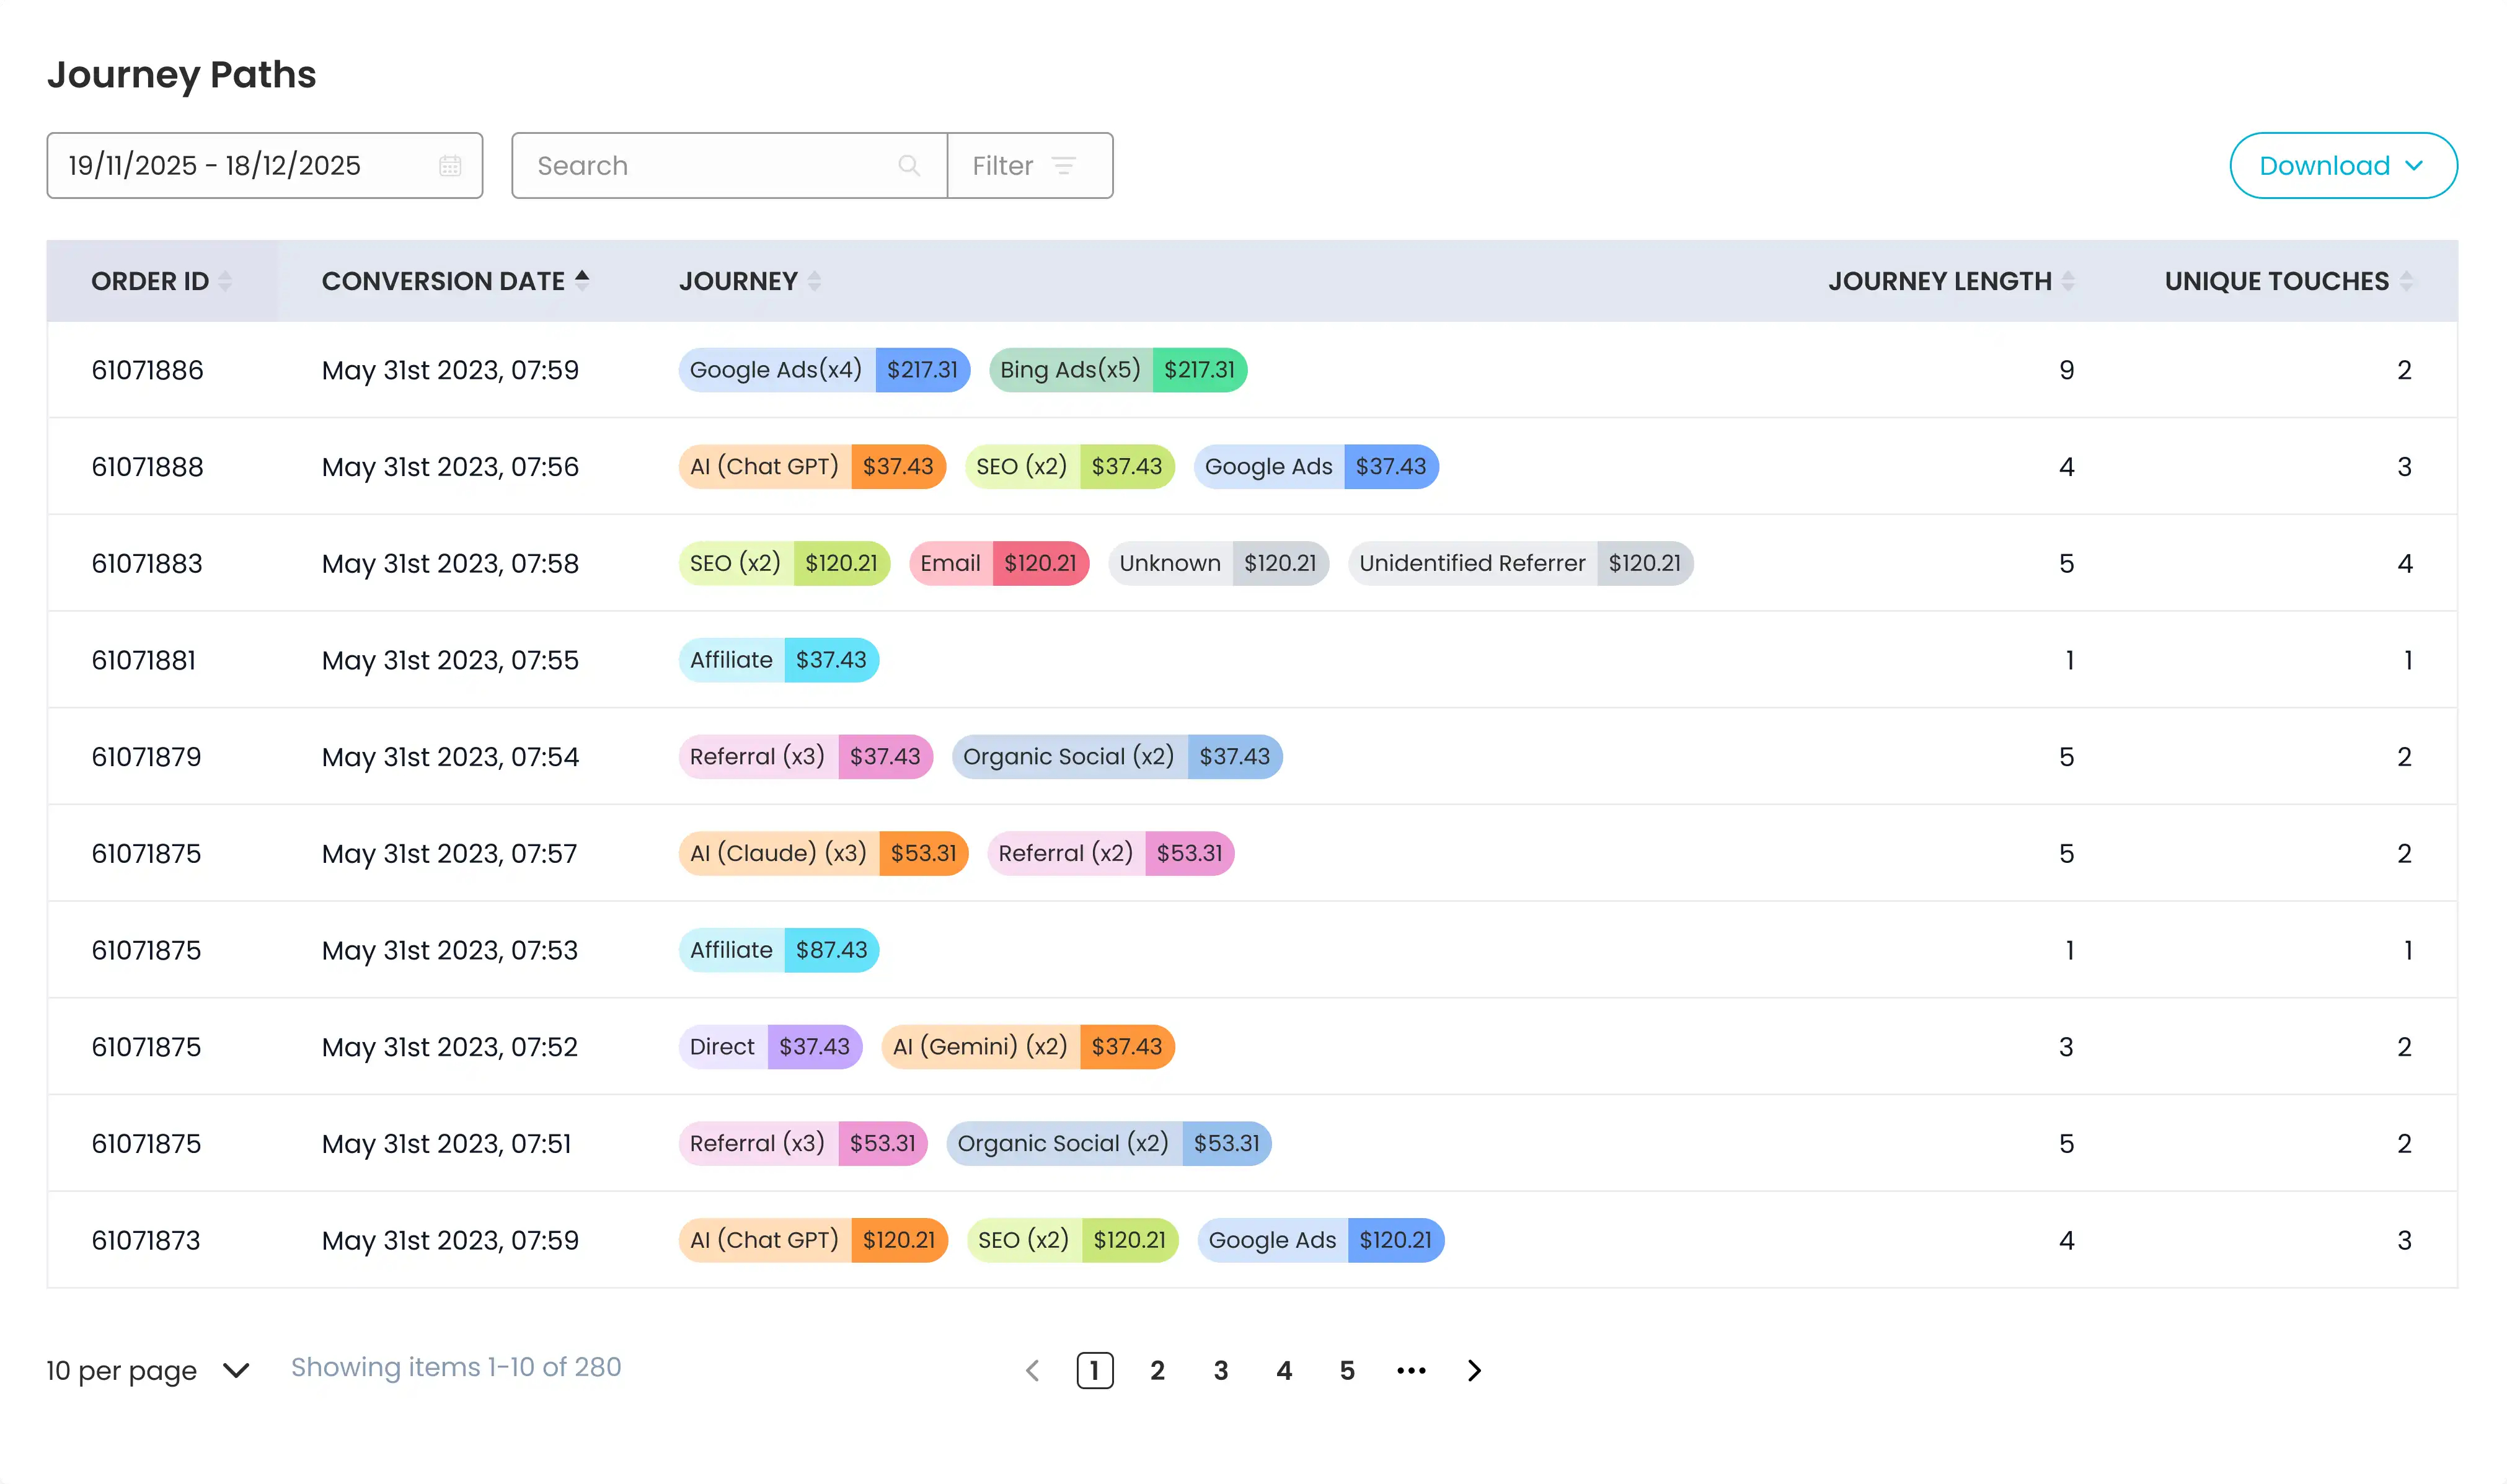
Task: Select the date range 19/11/2025 - 18/12/2025 field
Action: [265, 166]
